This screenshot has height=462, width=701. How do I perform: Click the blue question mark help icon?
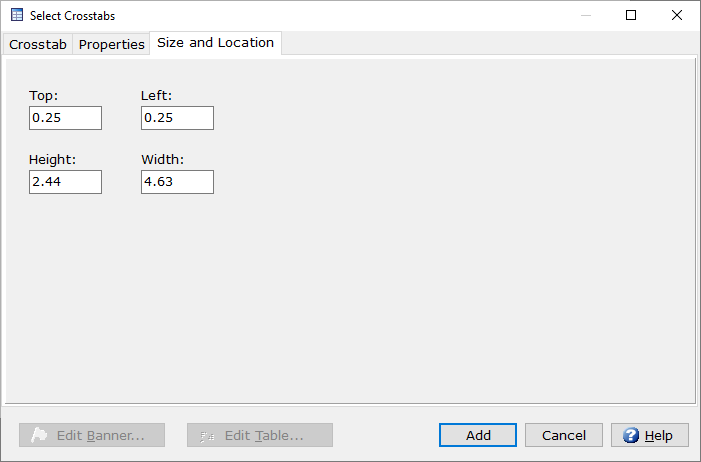click(631, 435)
